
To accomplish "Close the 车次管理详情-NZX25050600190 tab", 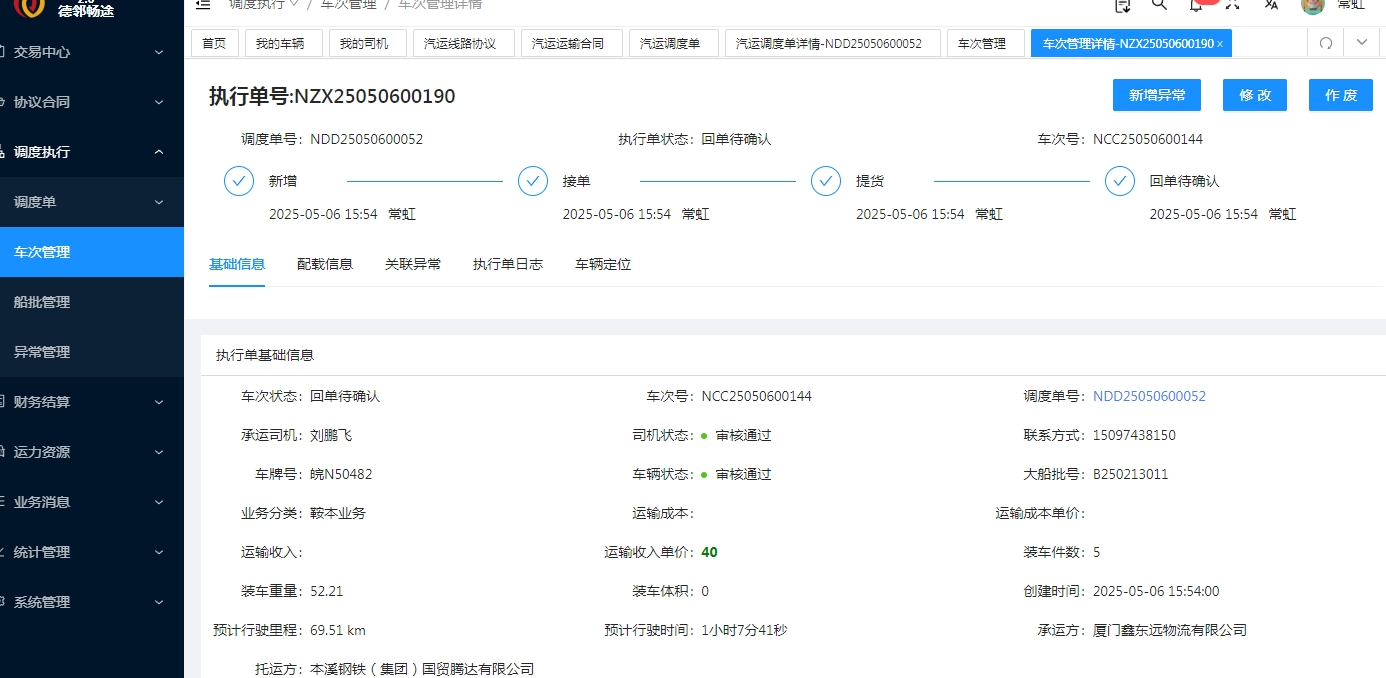I will (1220, 44).
